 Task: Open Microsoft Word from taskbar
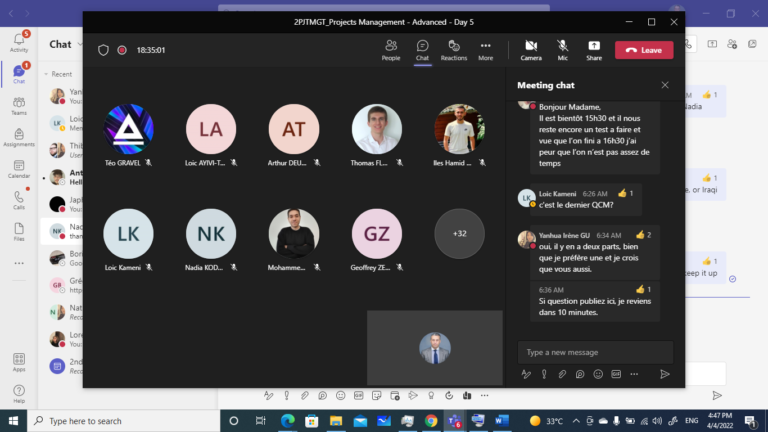coord(502,421)
